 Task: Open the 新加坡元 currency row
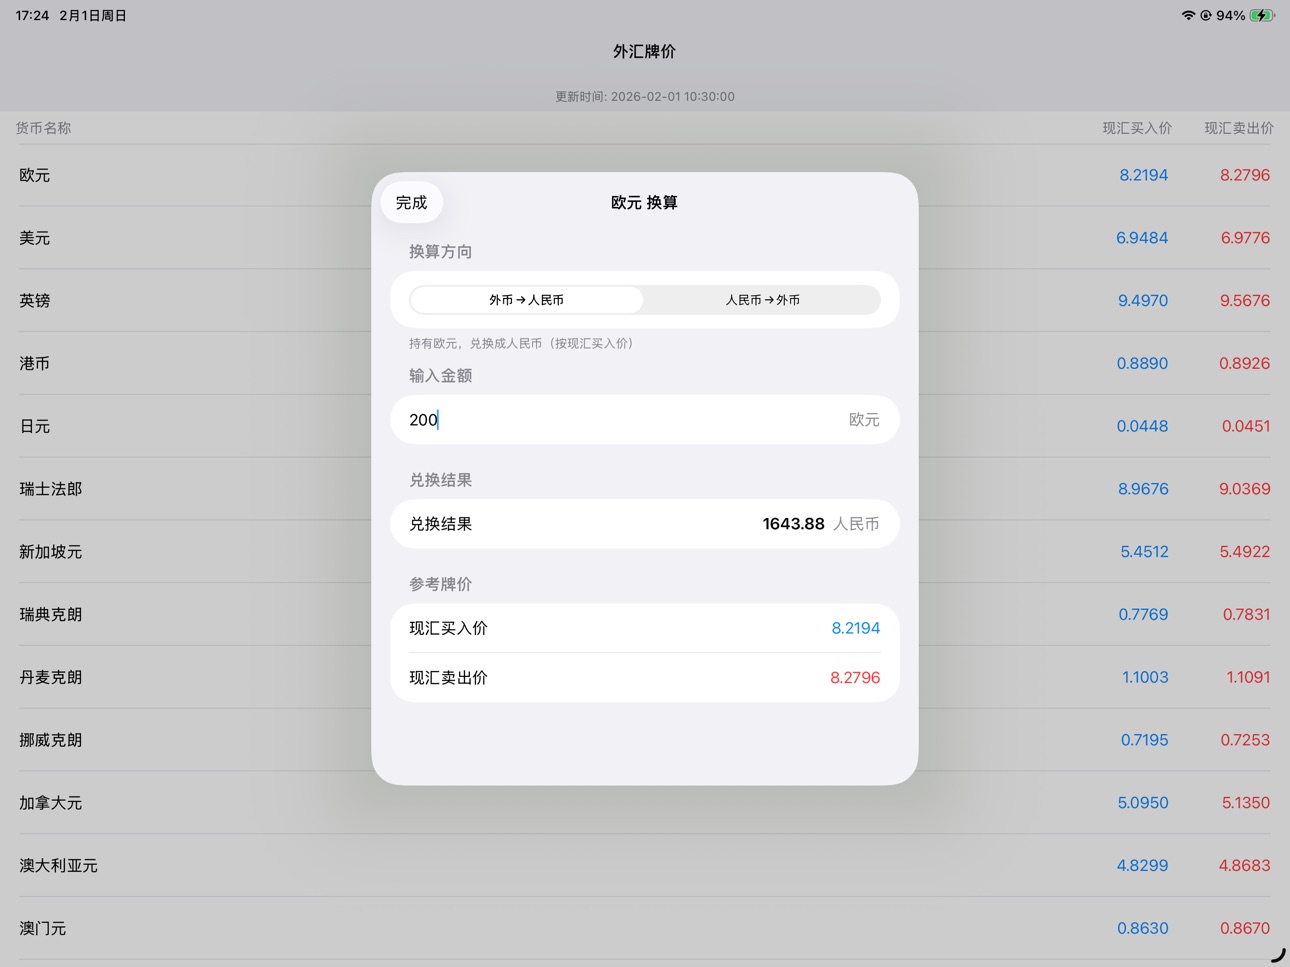pos(645,552)
